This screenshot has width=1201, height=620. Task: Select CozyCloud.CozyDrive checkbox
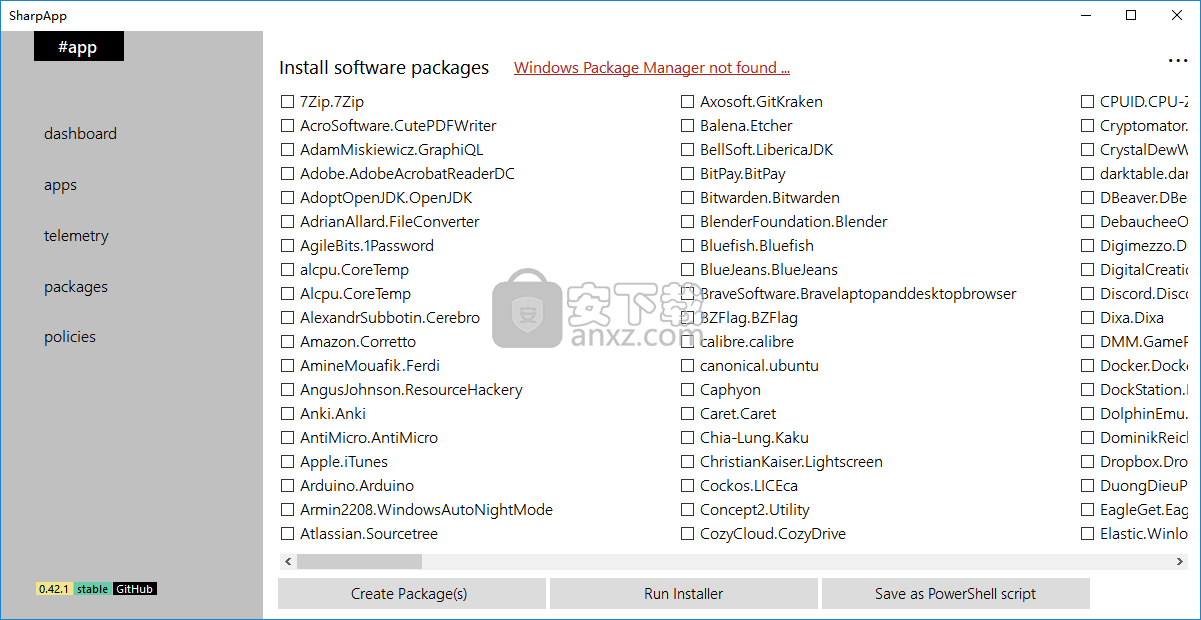point(688,534)
